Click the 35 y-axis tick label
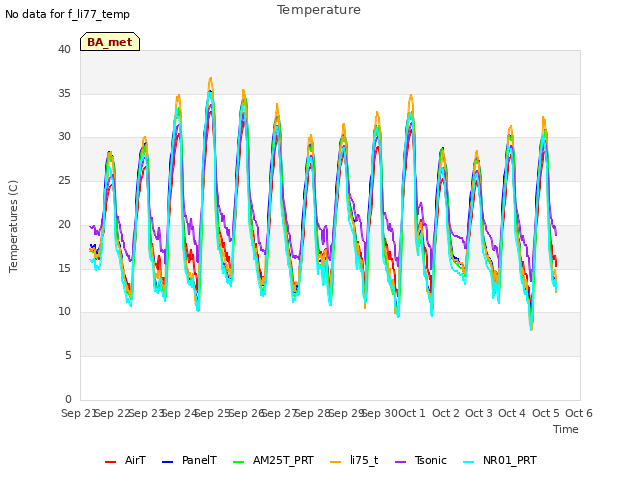This screenshot has height=480, width=640. coord(64,93)
